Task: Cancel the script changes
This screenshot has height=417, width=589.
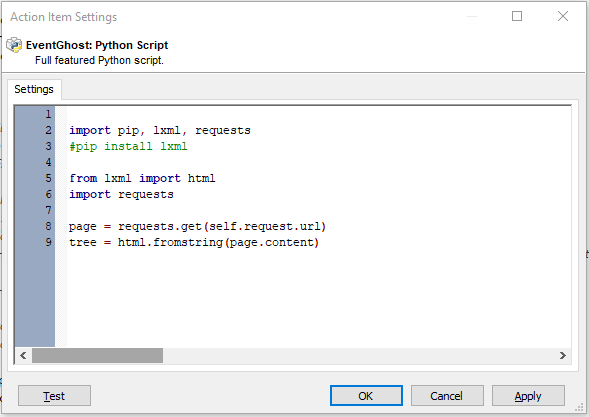Action: pyautogui.click(x=447, y=396)
